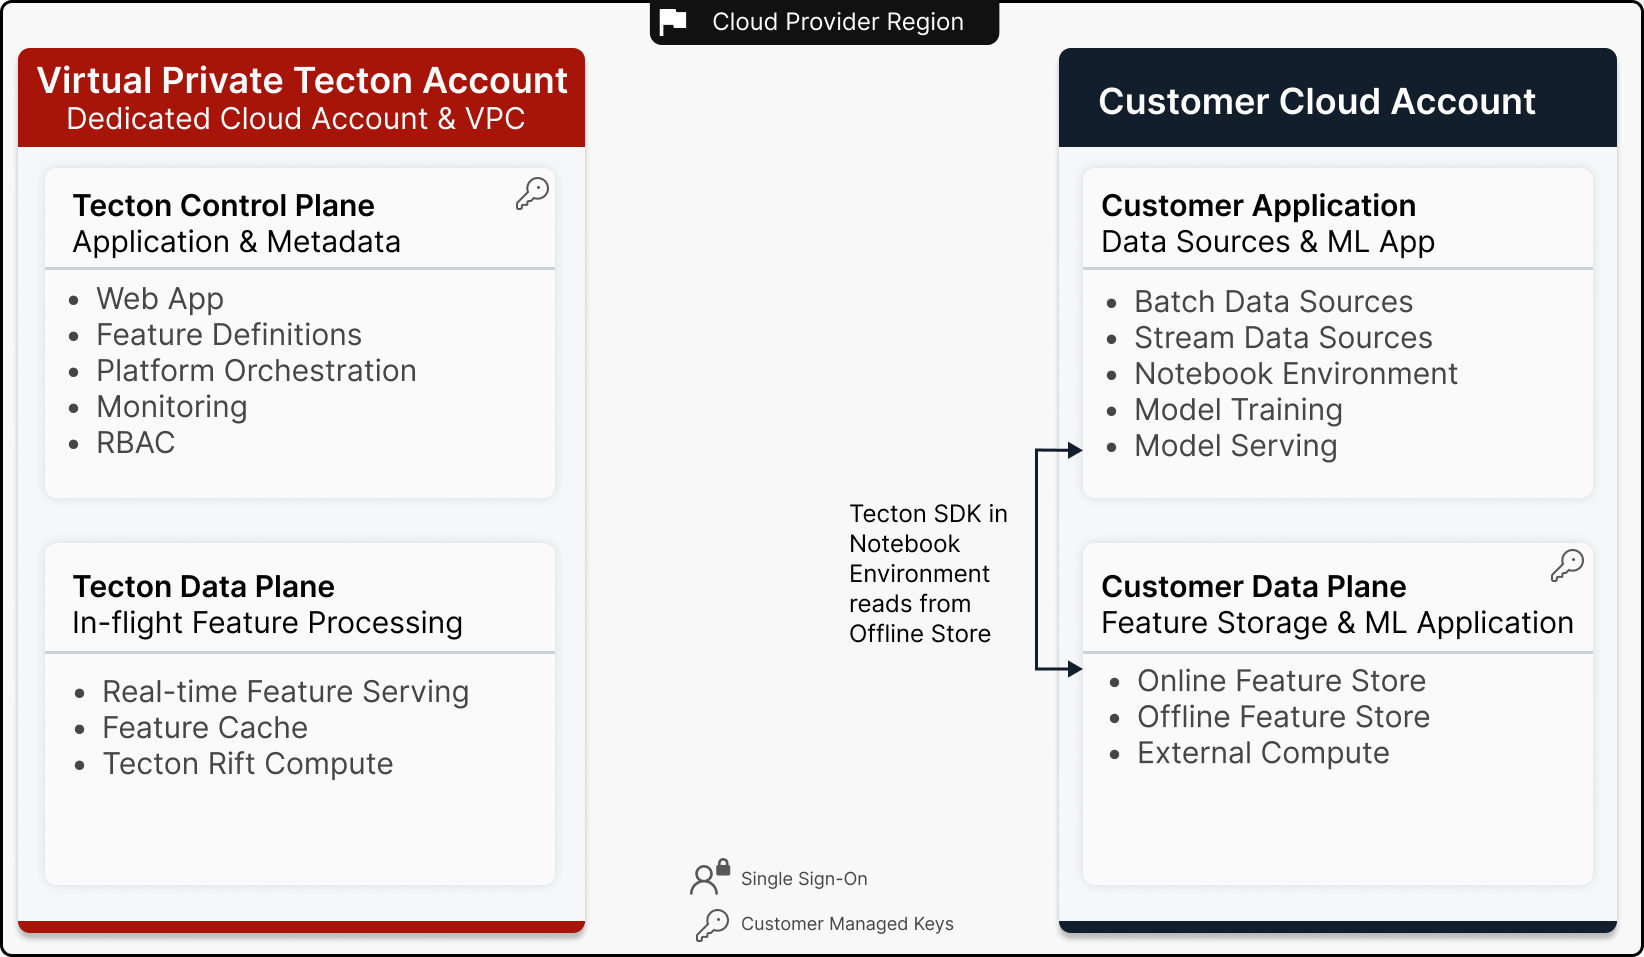Click the key icon in Tecton Control Plane card
The width and height of the screenshot is (1644, 957).
(532, 193)
